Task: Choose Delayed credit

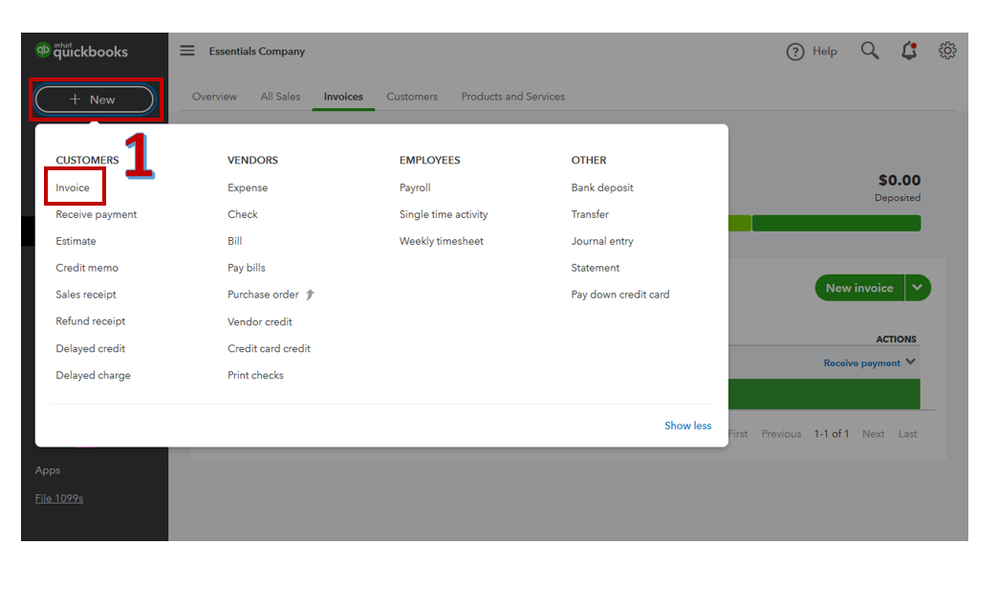Action: point(90,349)
